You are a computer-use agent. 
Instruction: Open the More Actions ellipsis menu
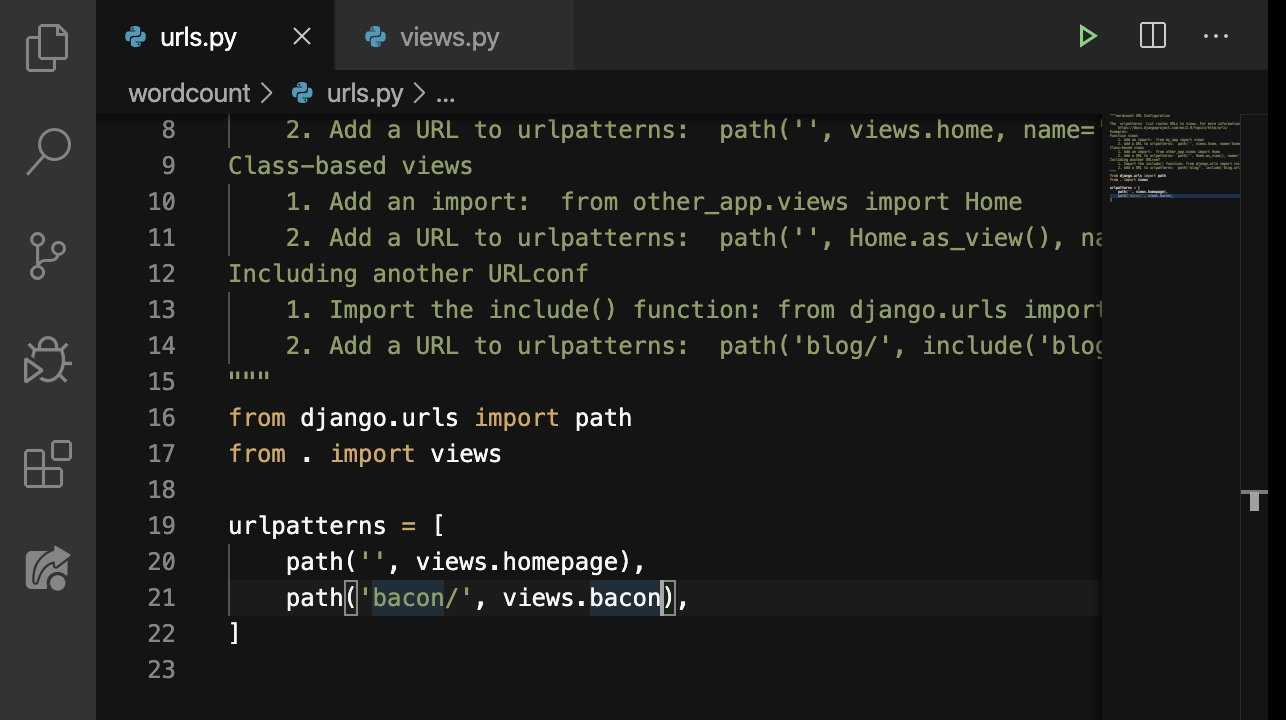[1215, 37]
